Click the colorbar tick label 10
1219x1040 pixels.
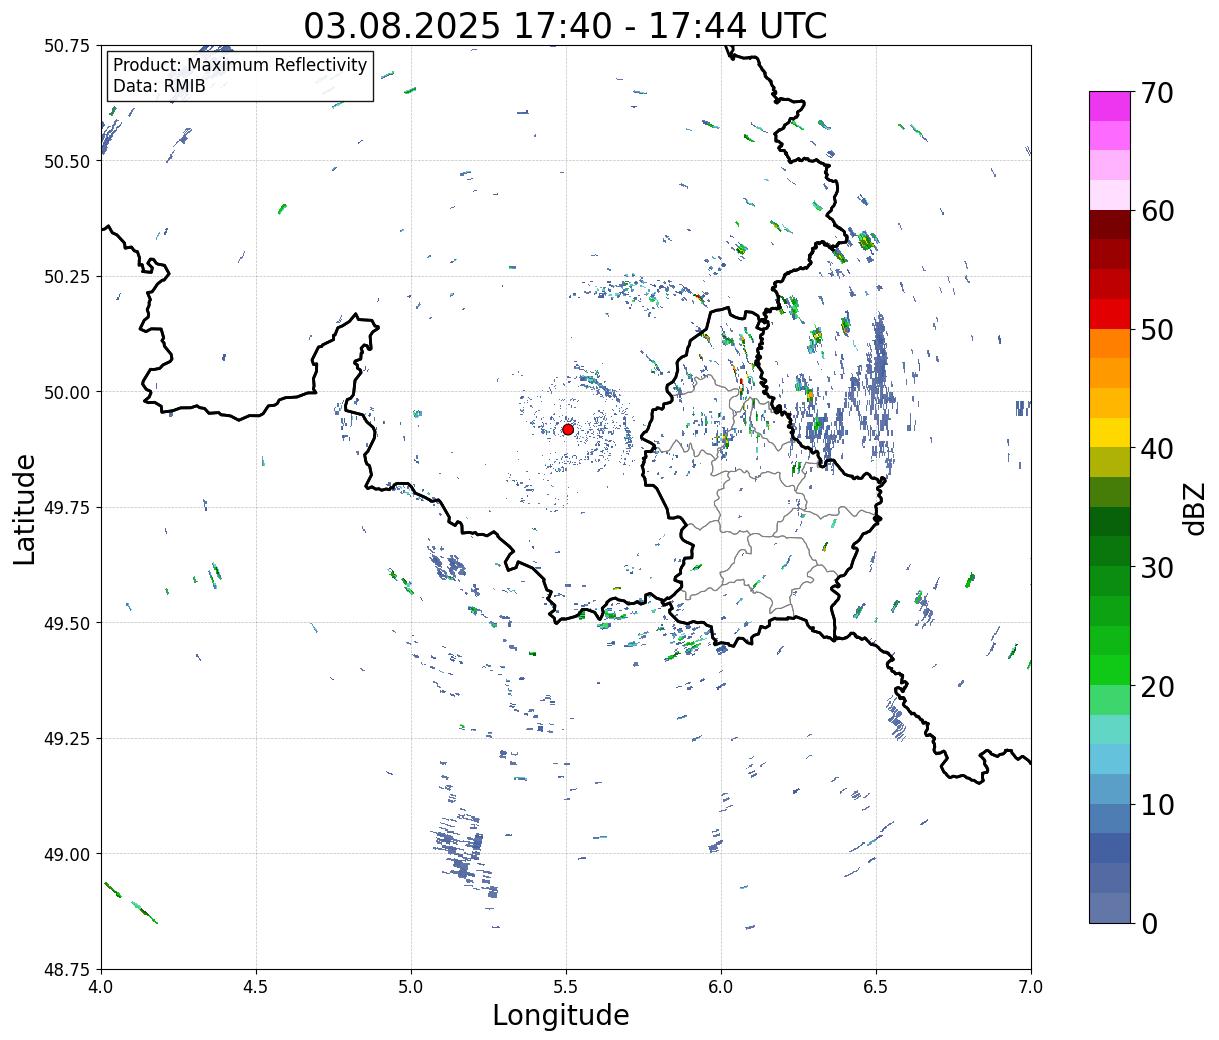[x=1156, y=805]
